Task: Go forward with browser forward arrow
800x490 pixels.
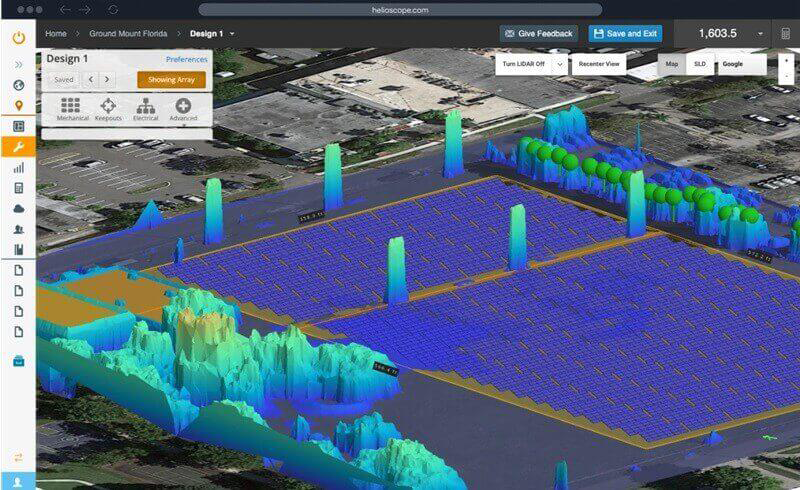Action: pos(85,10)
